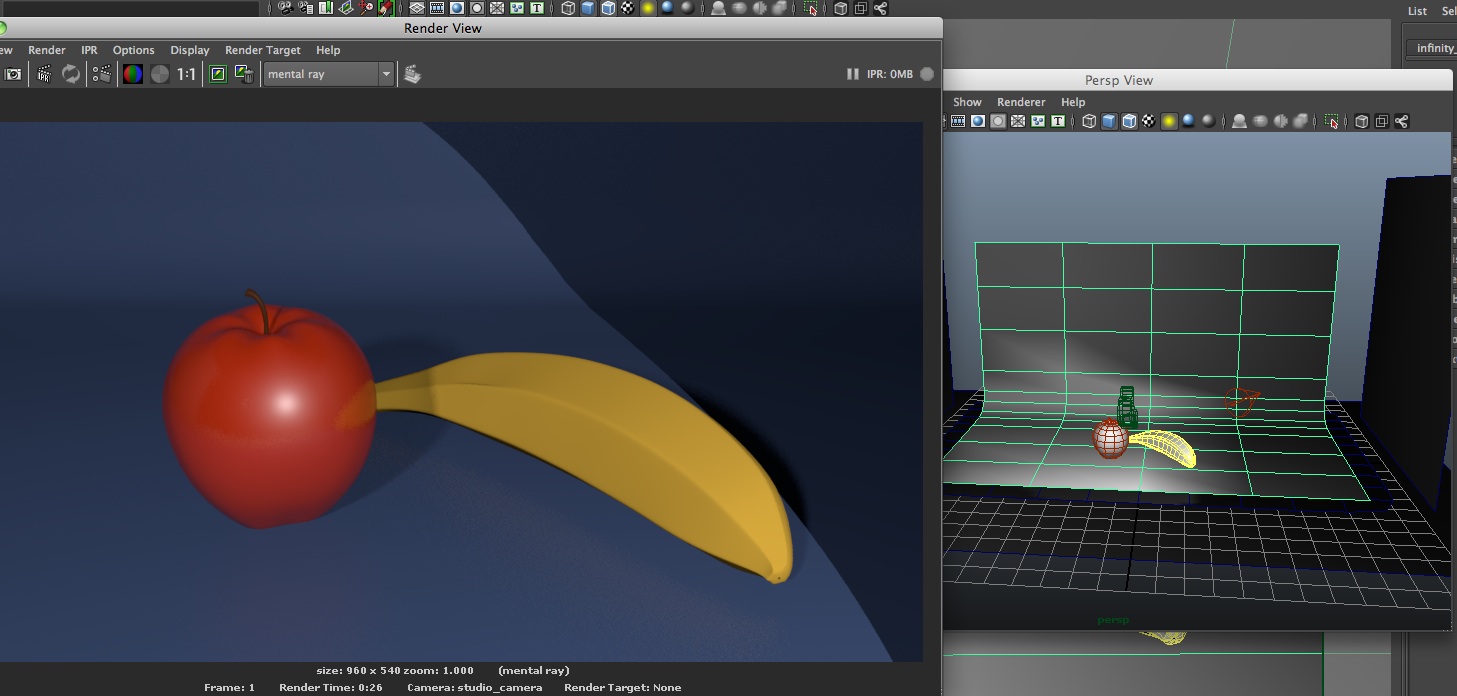Open the mental ray renderer dropdown

coord(329,74)
